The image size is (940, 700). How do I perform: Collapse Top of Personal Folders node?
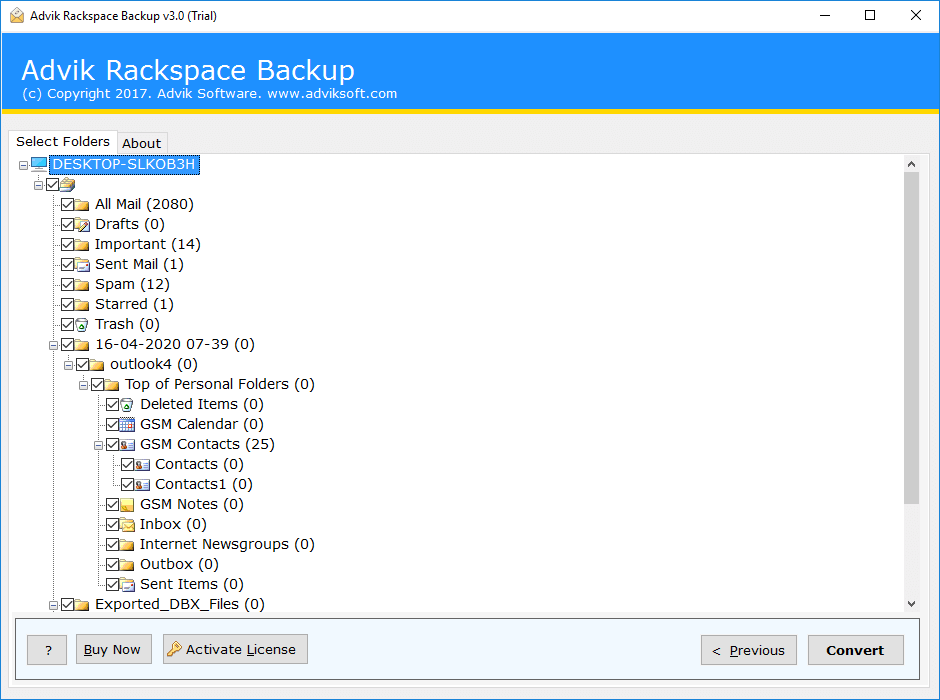(83, 385)
